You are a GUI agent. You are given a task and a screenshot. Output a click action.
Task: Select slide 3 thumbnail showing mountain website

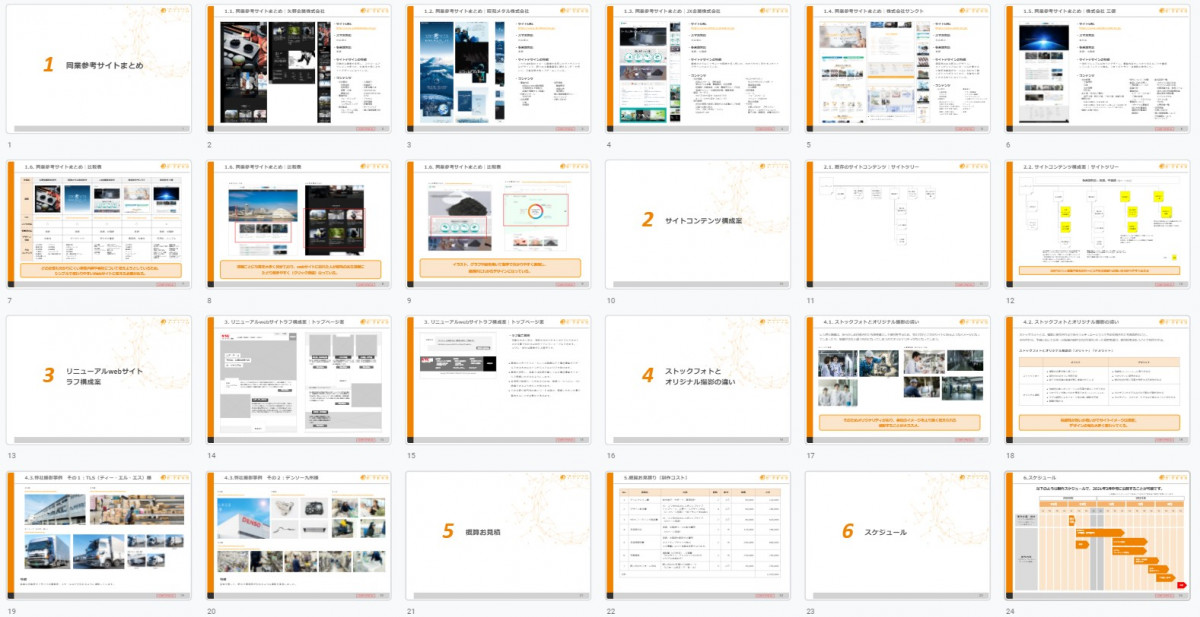point(498,68)
